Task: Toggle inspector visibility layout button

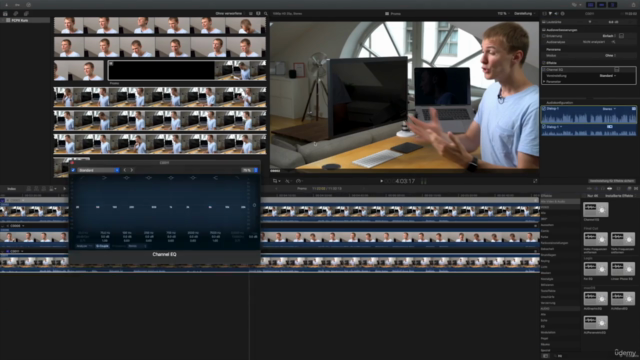Action: click(612, 4)
